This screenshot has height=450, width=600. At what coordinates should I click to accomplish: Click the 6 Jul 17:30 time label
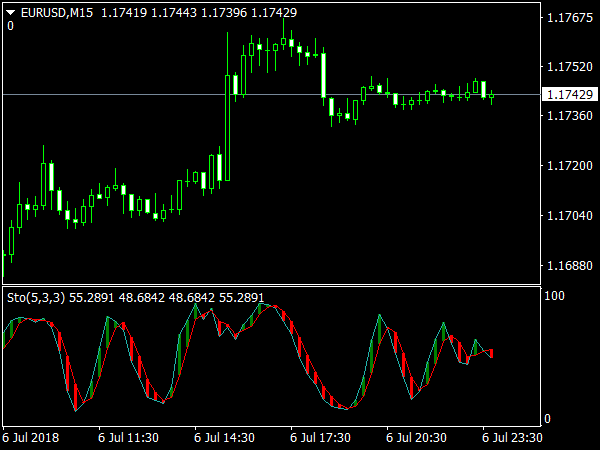[x=320, y=437]
